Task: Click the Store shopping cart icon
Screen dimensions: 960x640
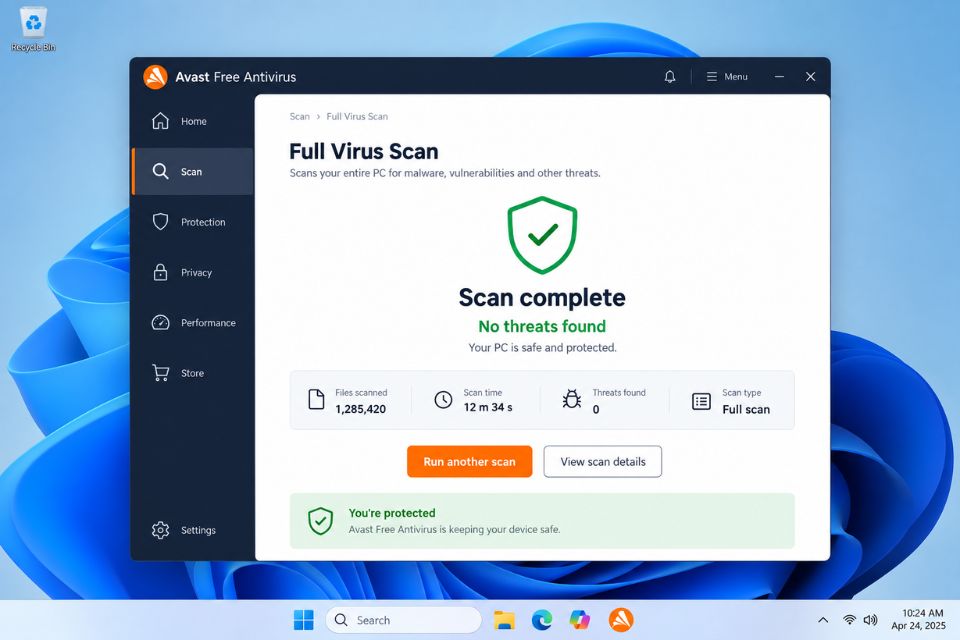Action: point(160,372)
